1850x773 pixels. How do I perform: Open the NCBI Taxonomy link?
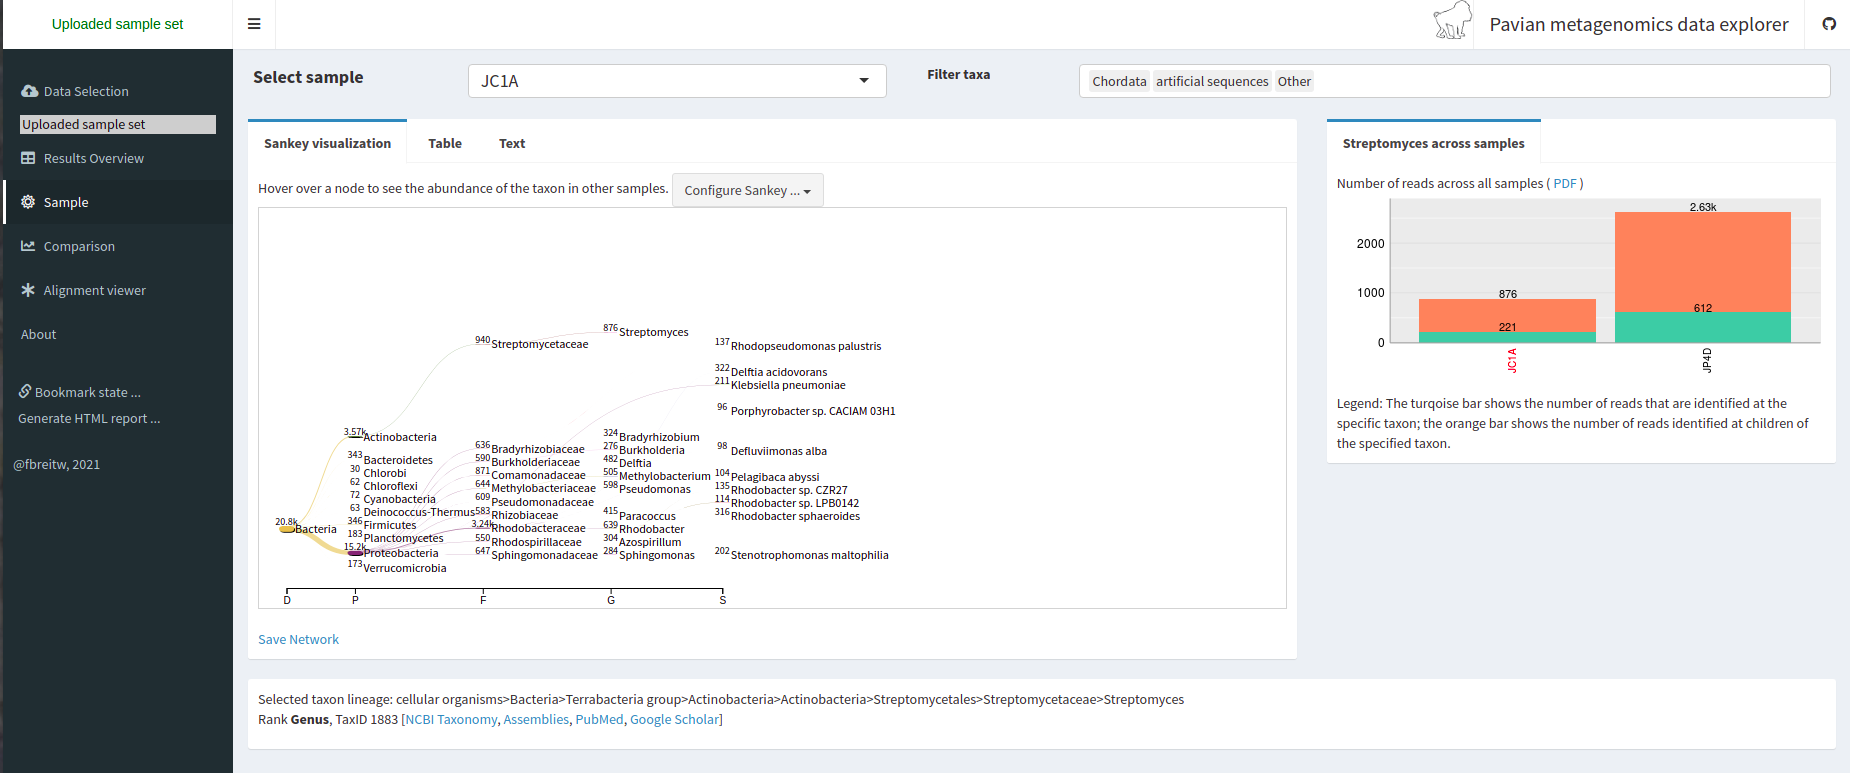(451, 719)
